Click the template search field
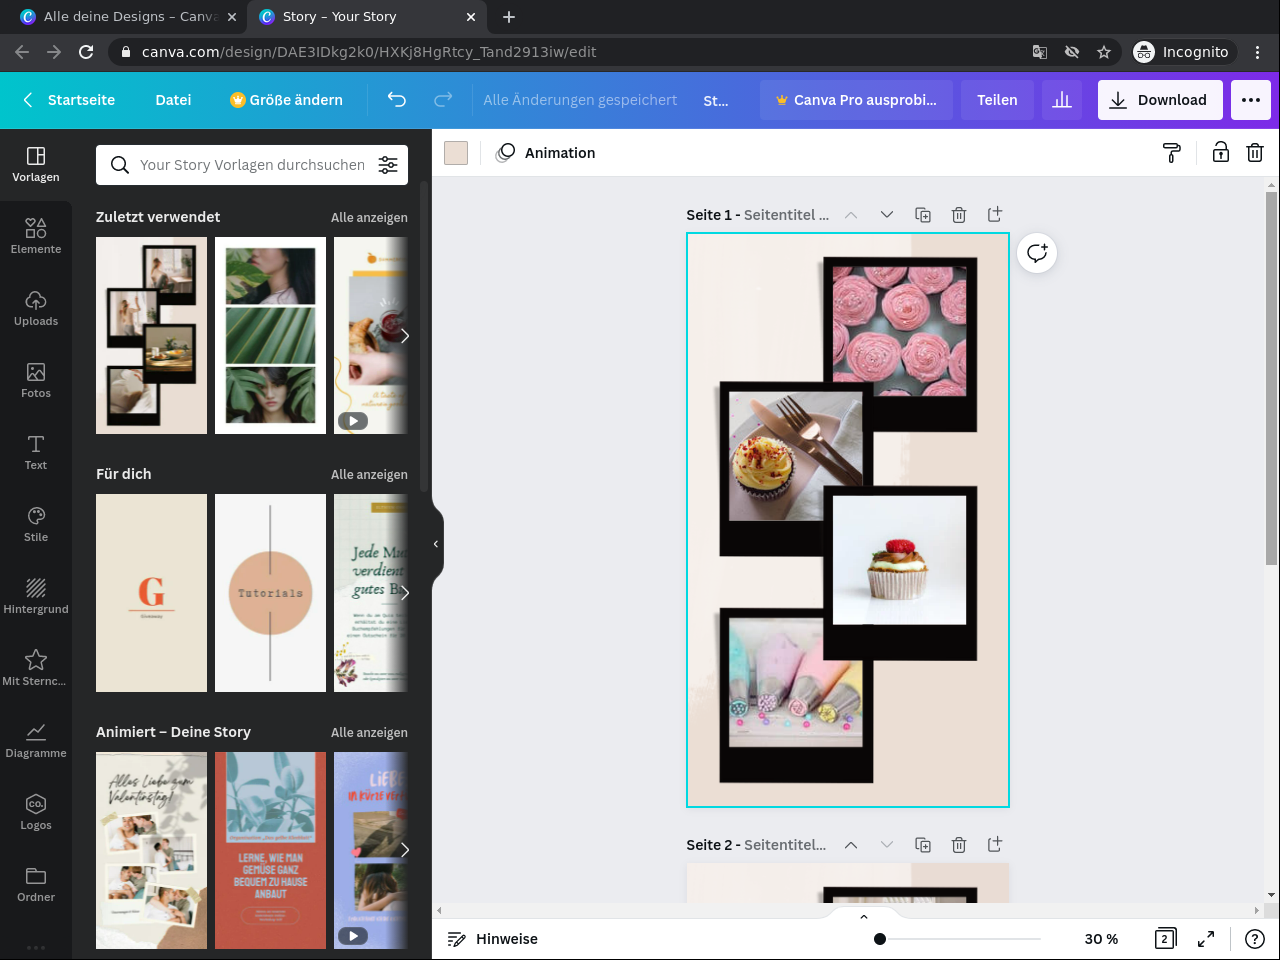The width and height of the screenshot is (1280, 960). coord(252,165)
